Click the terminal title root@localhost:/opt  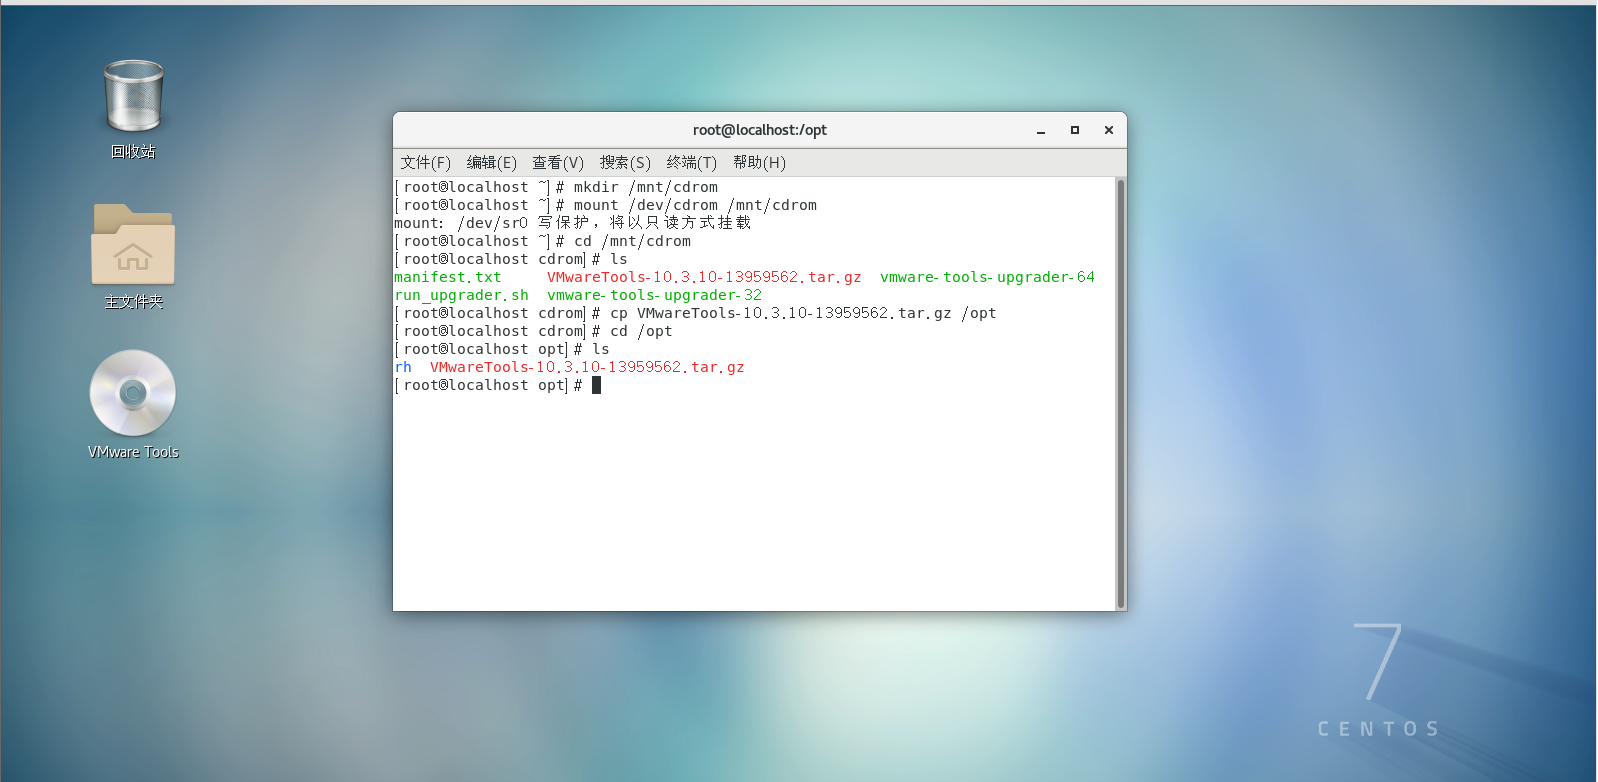759,130
